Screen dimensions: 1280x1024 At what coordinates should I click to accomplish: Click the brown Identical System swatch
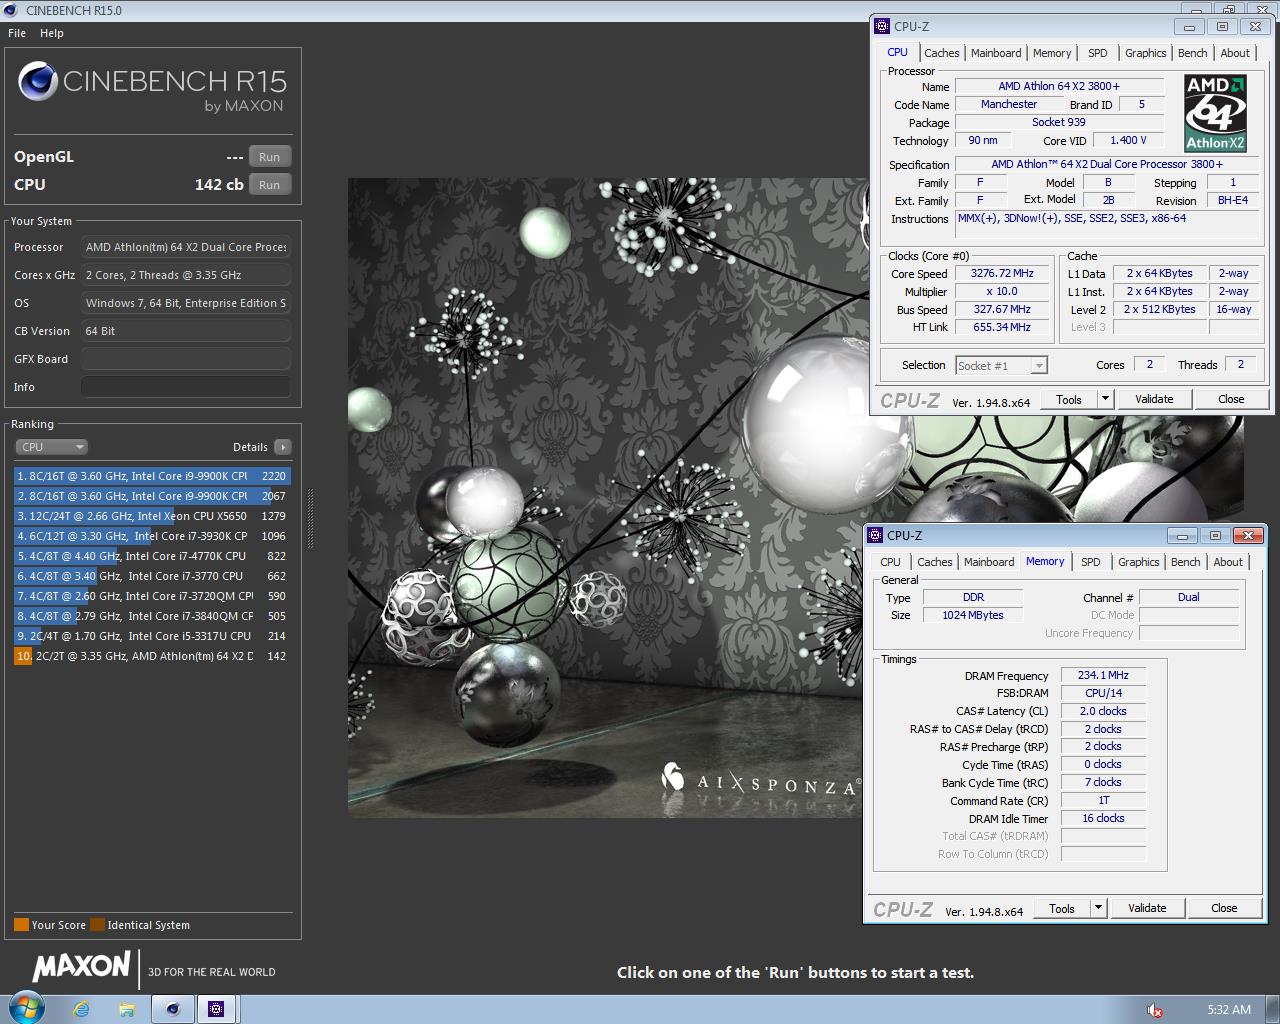(x=97, y=925)
